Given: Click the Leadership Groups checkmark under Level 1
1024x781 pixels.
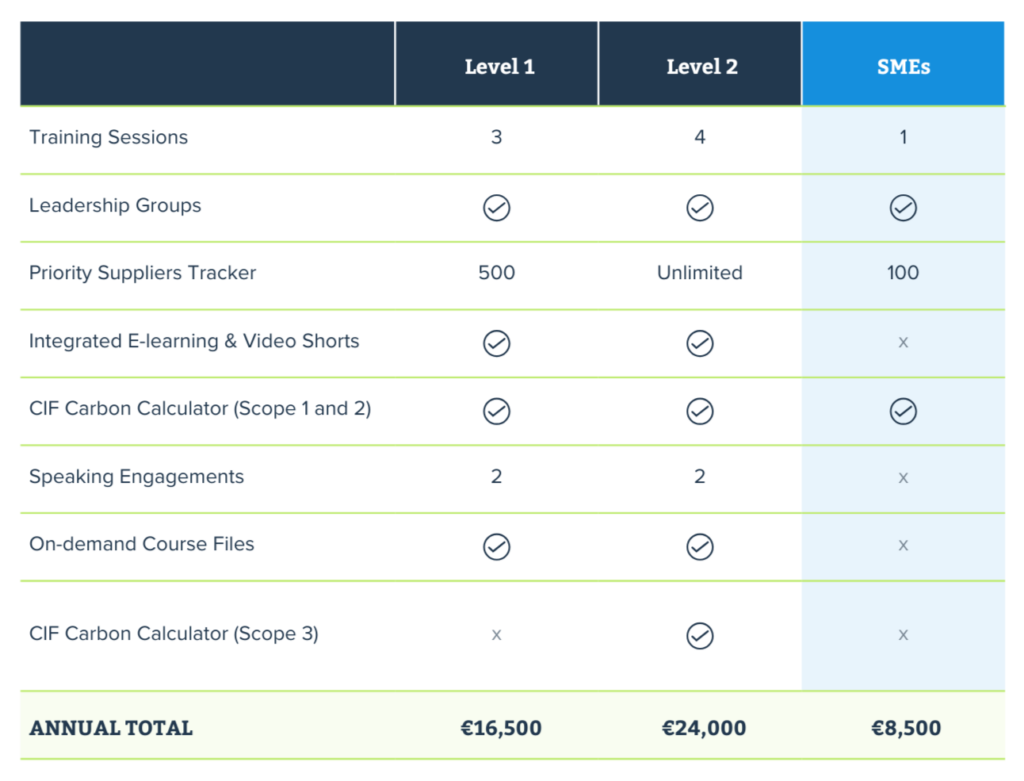Looking at the screenshot, I should tap(496, 208).
